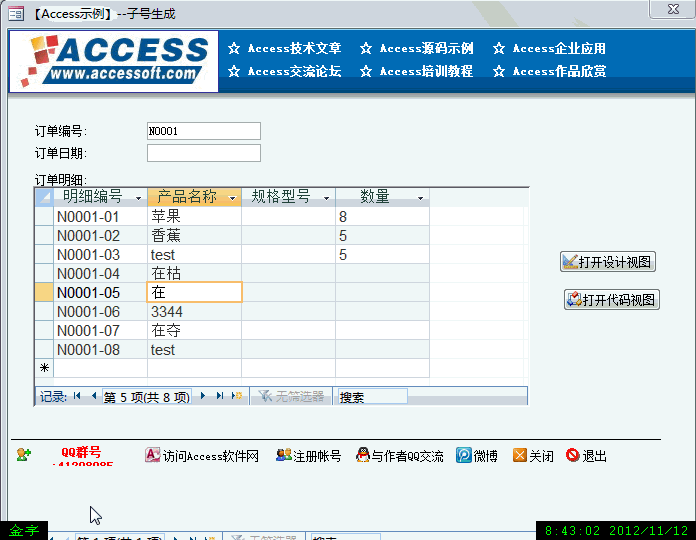Click product name cell 苹果

point(194,217)
